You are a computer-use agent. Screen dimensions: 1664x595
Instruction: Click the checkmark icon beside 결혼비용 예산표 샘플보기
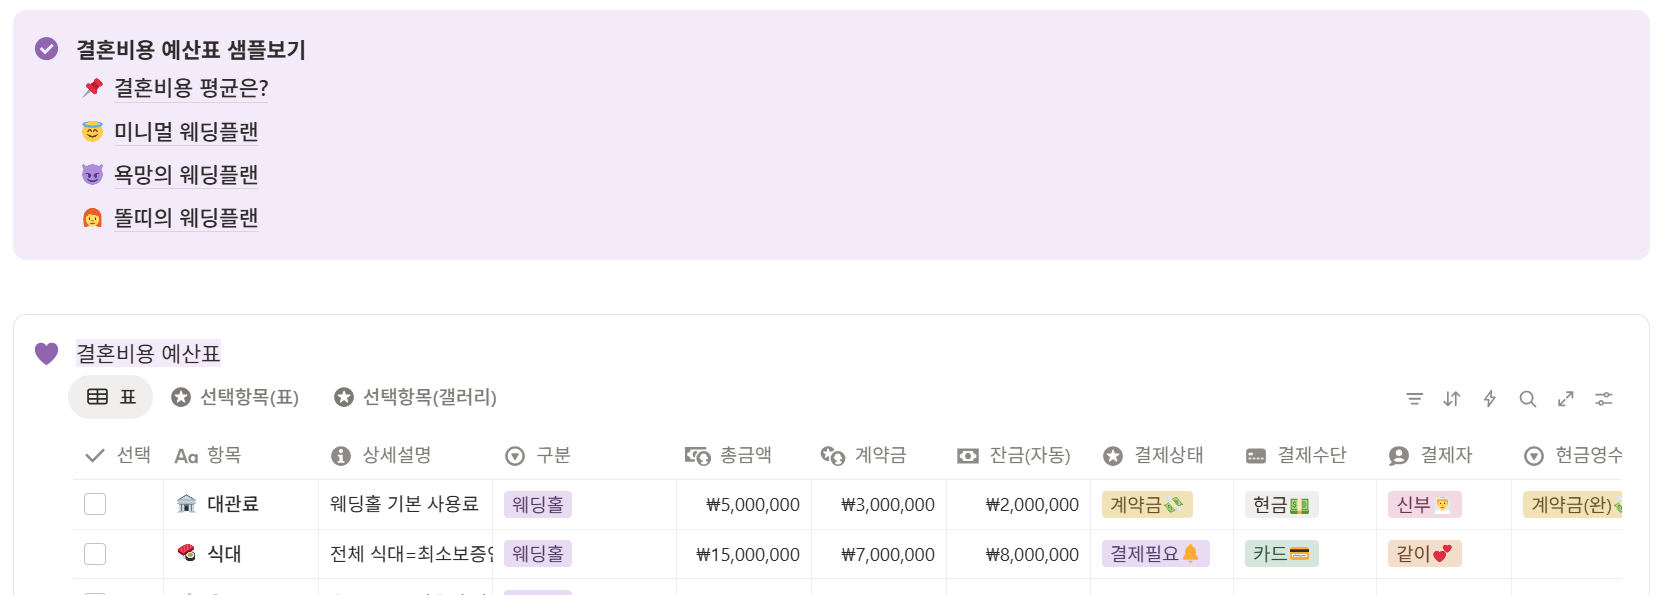point(44,49)
